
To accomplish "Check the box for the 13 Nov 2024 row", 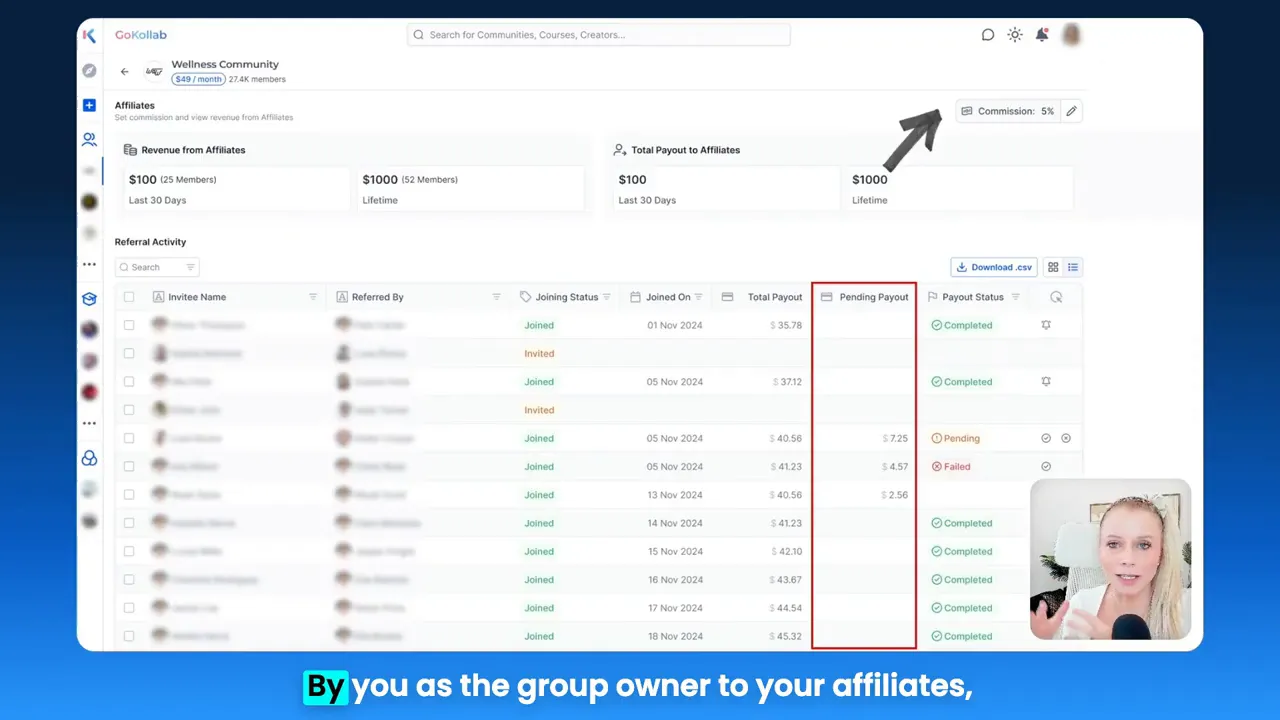I will click(x=129, y=494).
